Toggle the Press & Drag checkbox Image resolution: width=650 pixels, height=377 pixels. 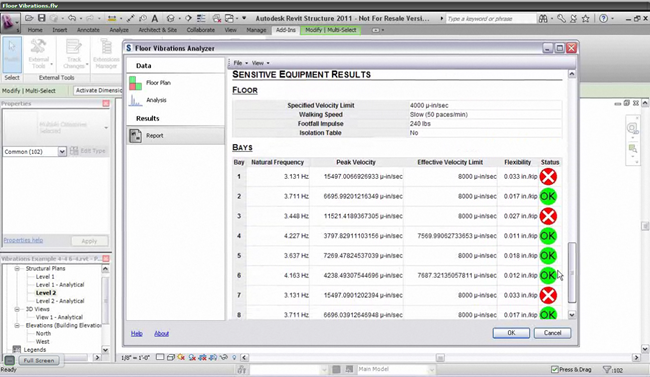(x=555, y=370)
